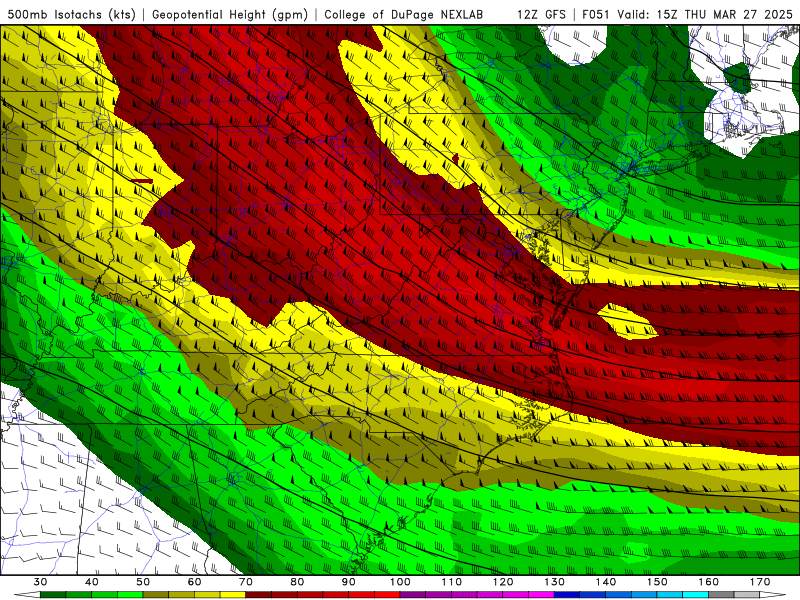Click the legend value "50"
800x600 pixels.
coord(143,582)
